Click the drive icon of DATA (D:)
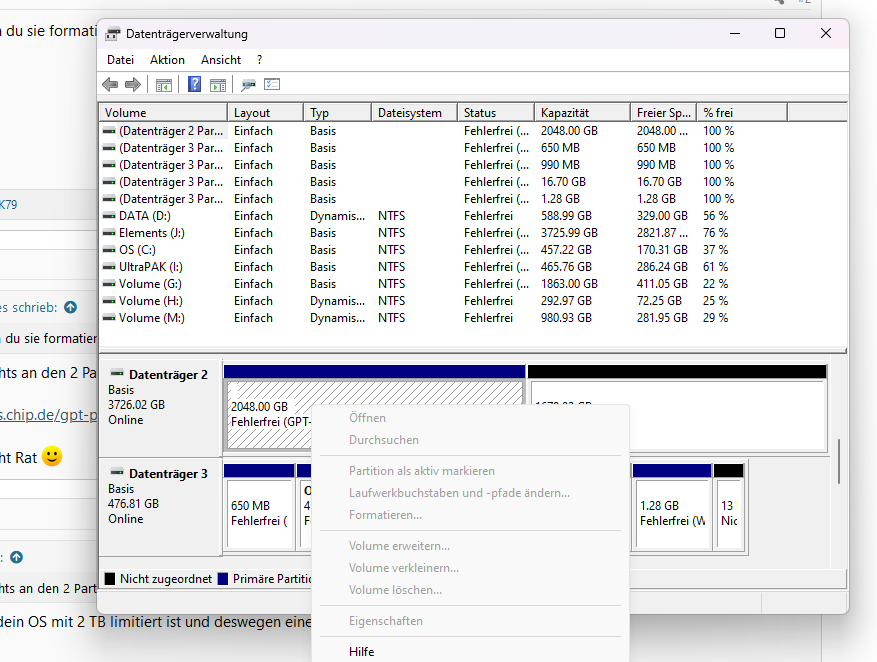Image resolution: width=877 pixels, height=662 pixels. pos(109,216)
